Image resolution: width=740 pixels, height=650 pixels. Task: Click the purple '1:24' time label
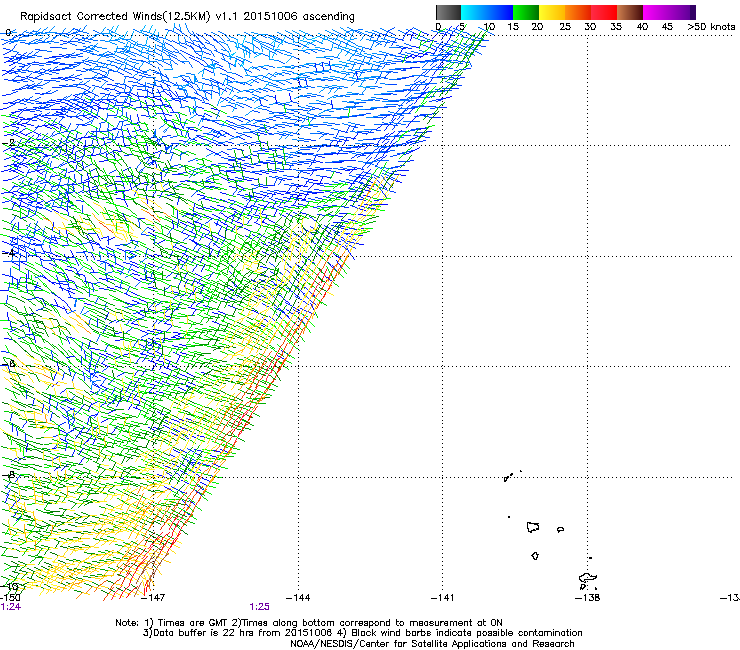pos(11,607)
